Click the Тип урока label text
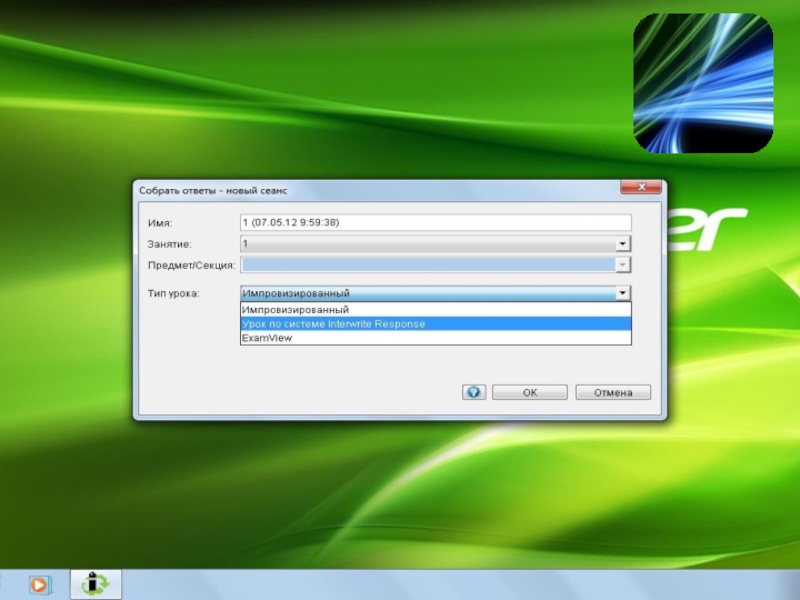 coord(173,294)
